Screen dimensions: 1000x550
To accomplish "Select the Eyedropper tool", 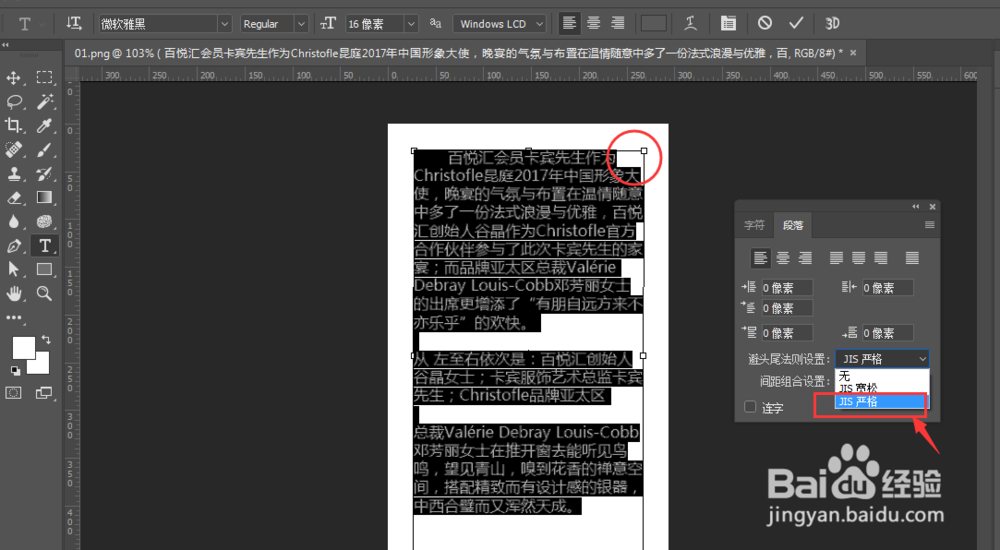I will (44, 126).
